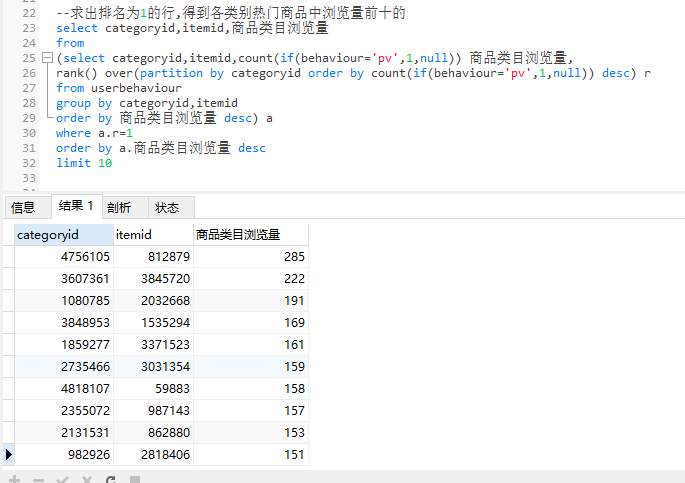Image resolution: width=685 pixels, height=483 pixels.
Task: Select cell with itemid 1535294
Action: [x=153, y=323]
